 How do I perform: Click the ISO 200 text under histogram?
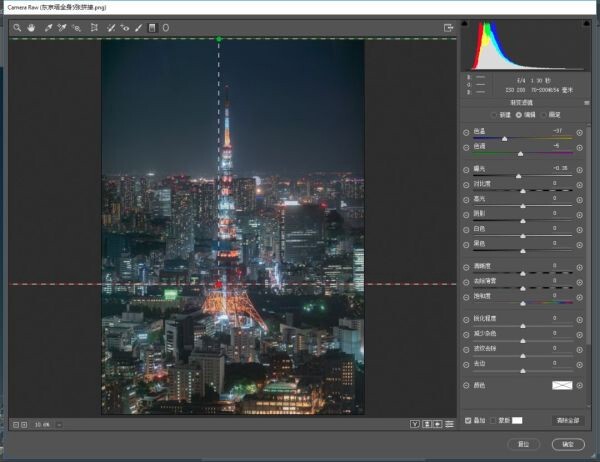[515, 90]
